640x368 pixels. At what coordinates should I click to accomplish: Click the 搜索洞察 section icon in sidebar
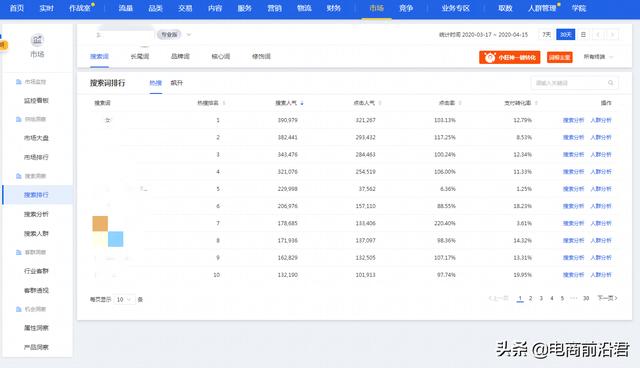(x=18, y=176)
